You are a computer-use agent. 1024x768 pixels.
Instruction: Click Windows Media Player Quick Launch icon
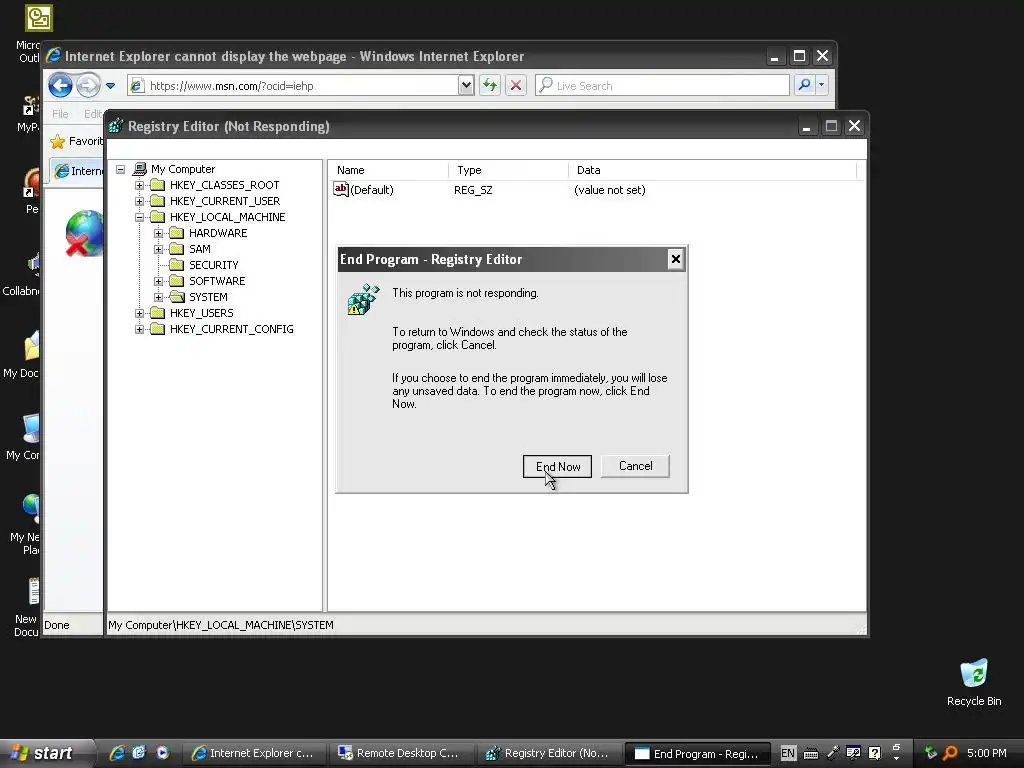click(x=162, y=753)
